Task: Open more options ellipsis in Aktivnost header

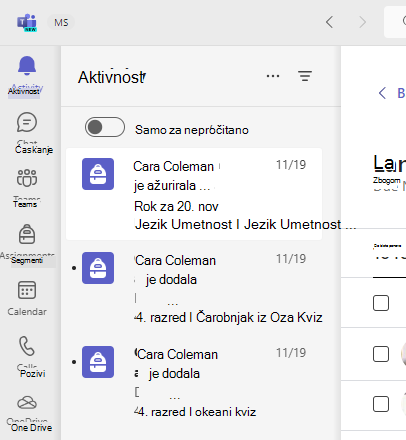Action: click(x=273, y=76)
